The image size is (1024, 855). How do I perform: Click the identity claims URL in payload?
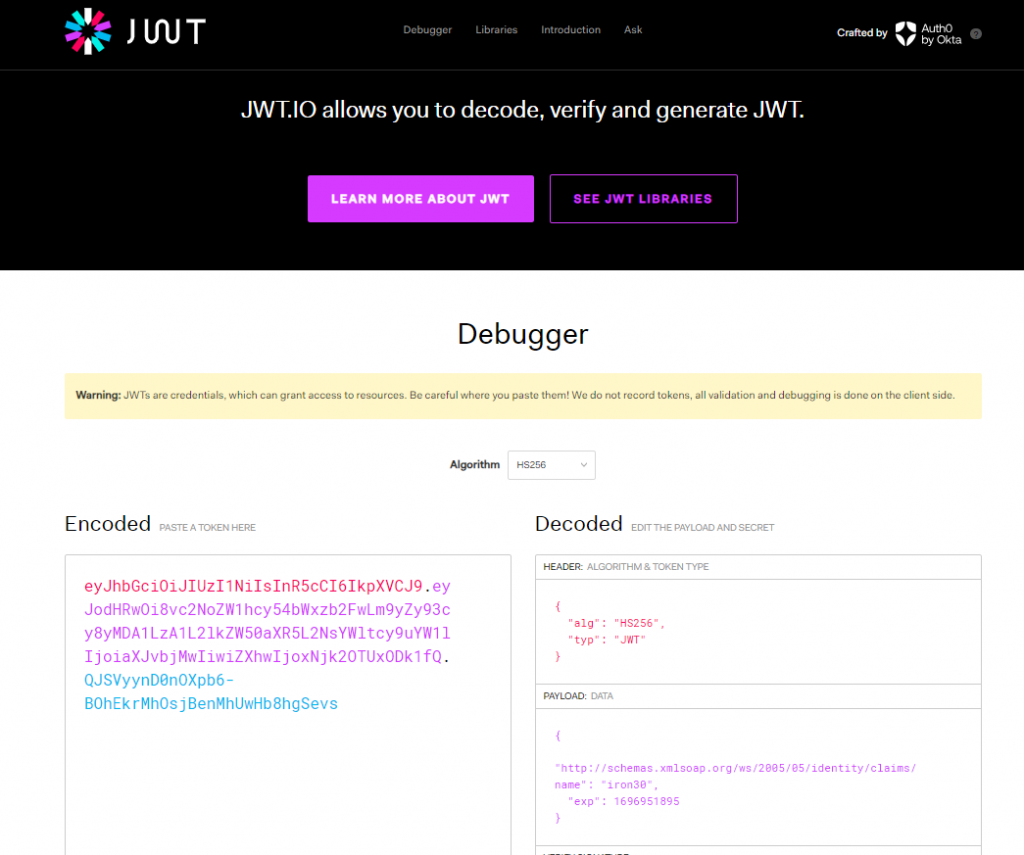tap(735, 768)
